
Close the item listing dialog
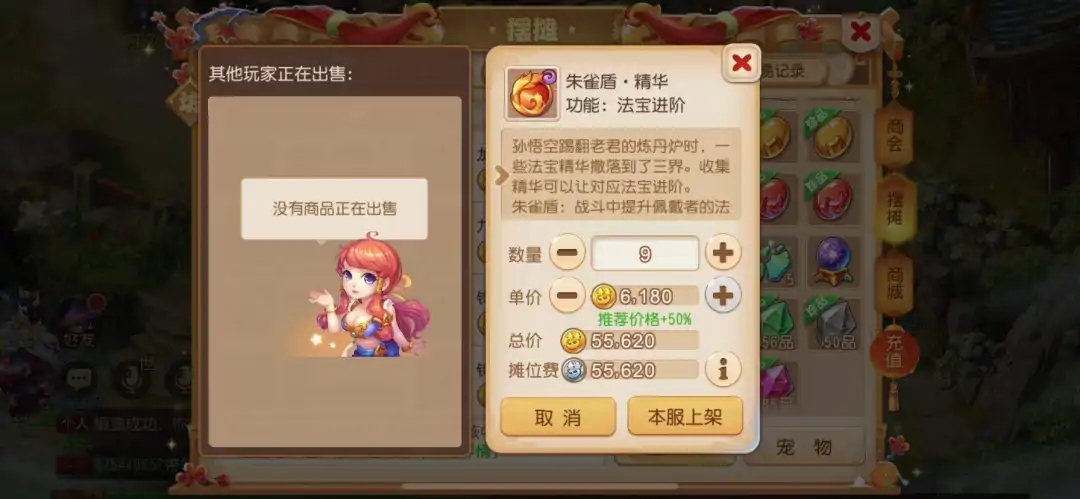pyautogui.click(x=741, y=63)
